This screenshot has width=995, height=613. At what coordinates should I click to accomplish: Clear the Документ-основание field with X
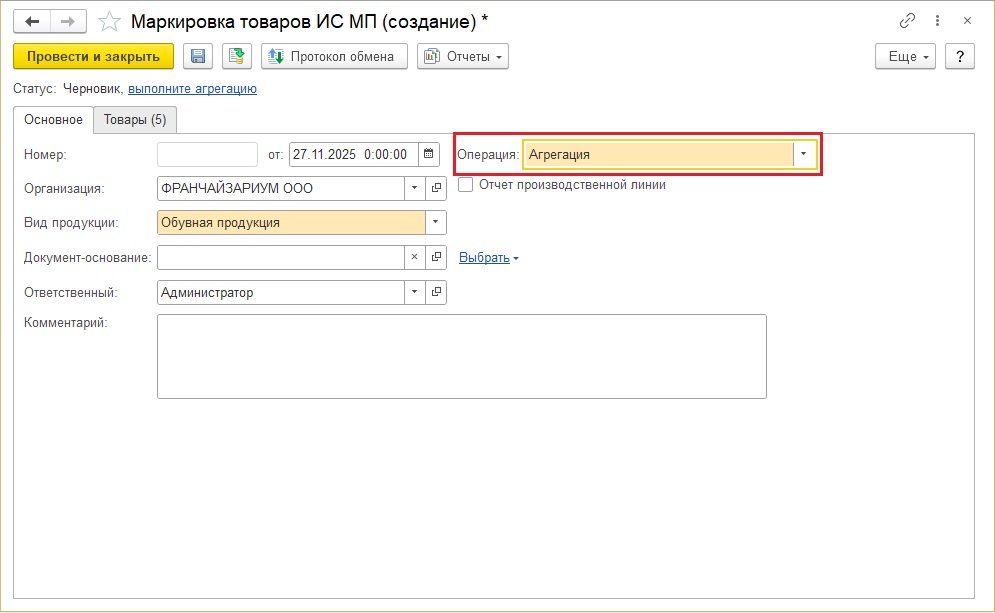pos(415,257)
